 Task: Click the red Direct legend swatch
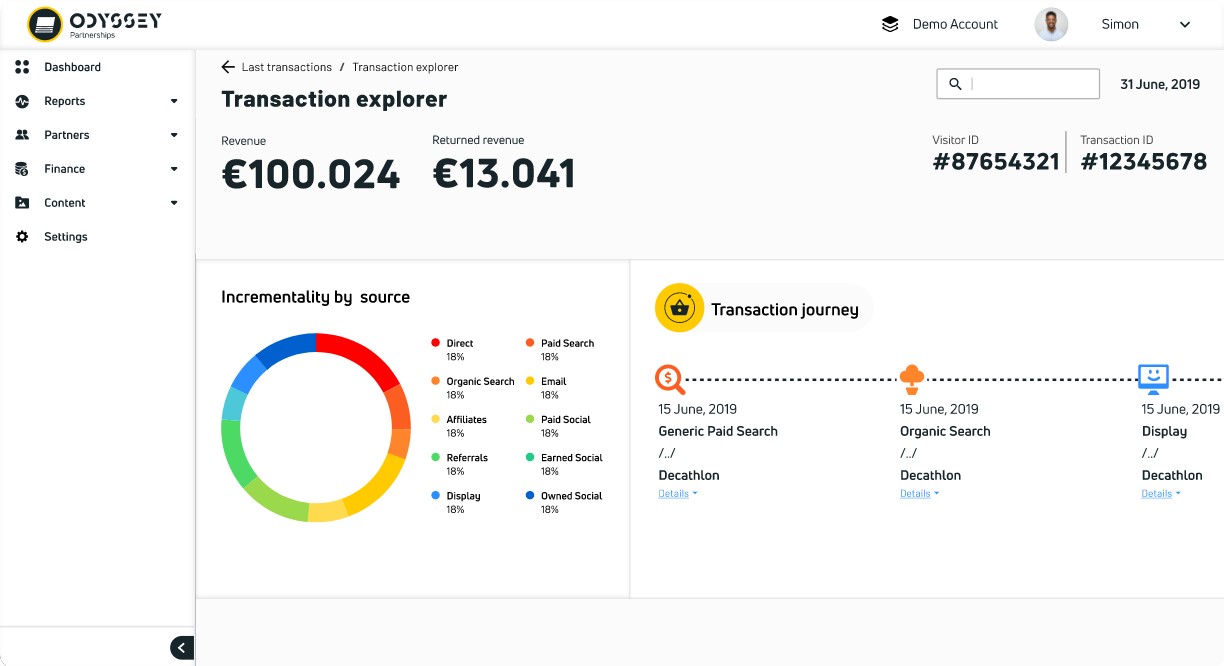(x=435, y=343)
